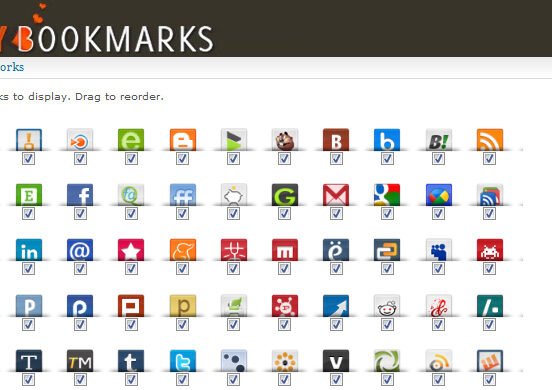This screenshot has height=390, width=552.
Task: Toggle the checkbox under Tumblr icon
Action: point(131,379)
